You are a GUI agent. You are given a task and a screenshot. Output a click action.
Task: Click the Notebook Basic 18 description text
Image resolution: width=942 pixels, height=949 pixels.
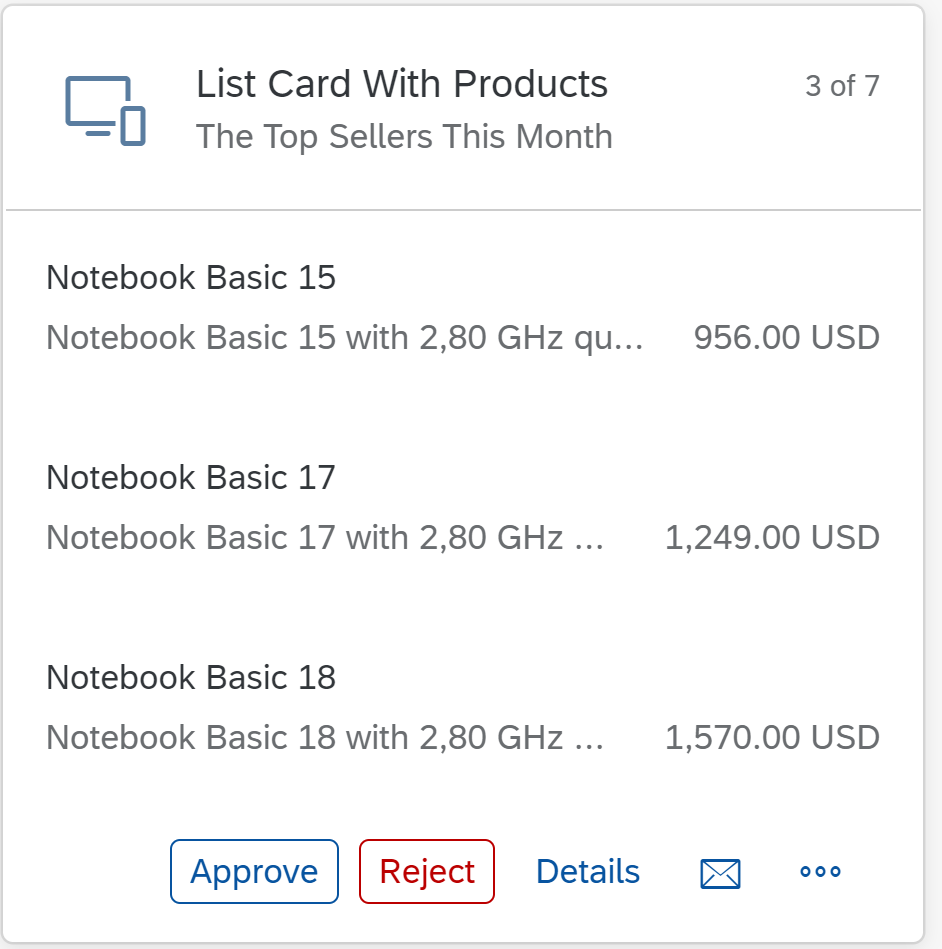tap(325, 737)
